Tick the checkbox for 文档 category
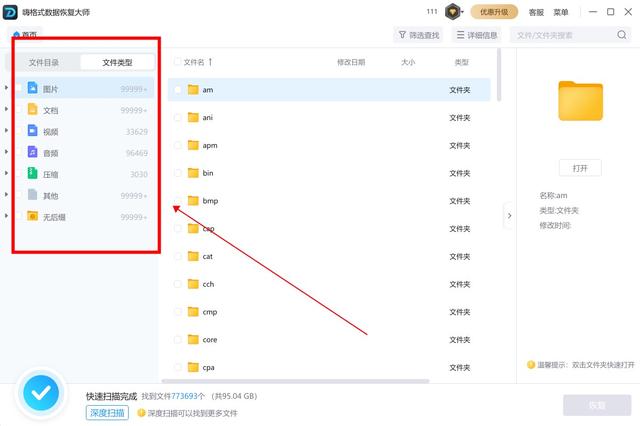 point(19,109)
